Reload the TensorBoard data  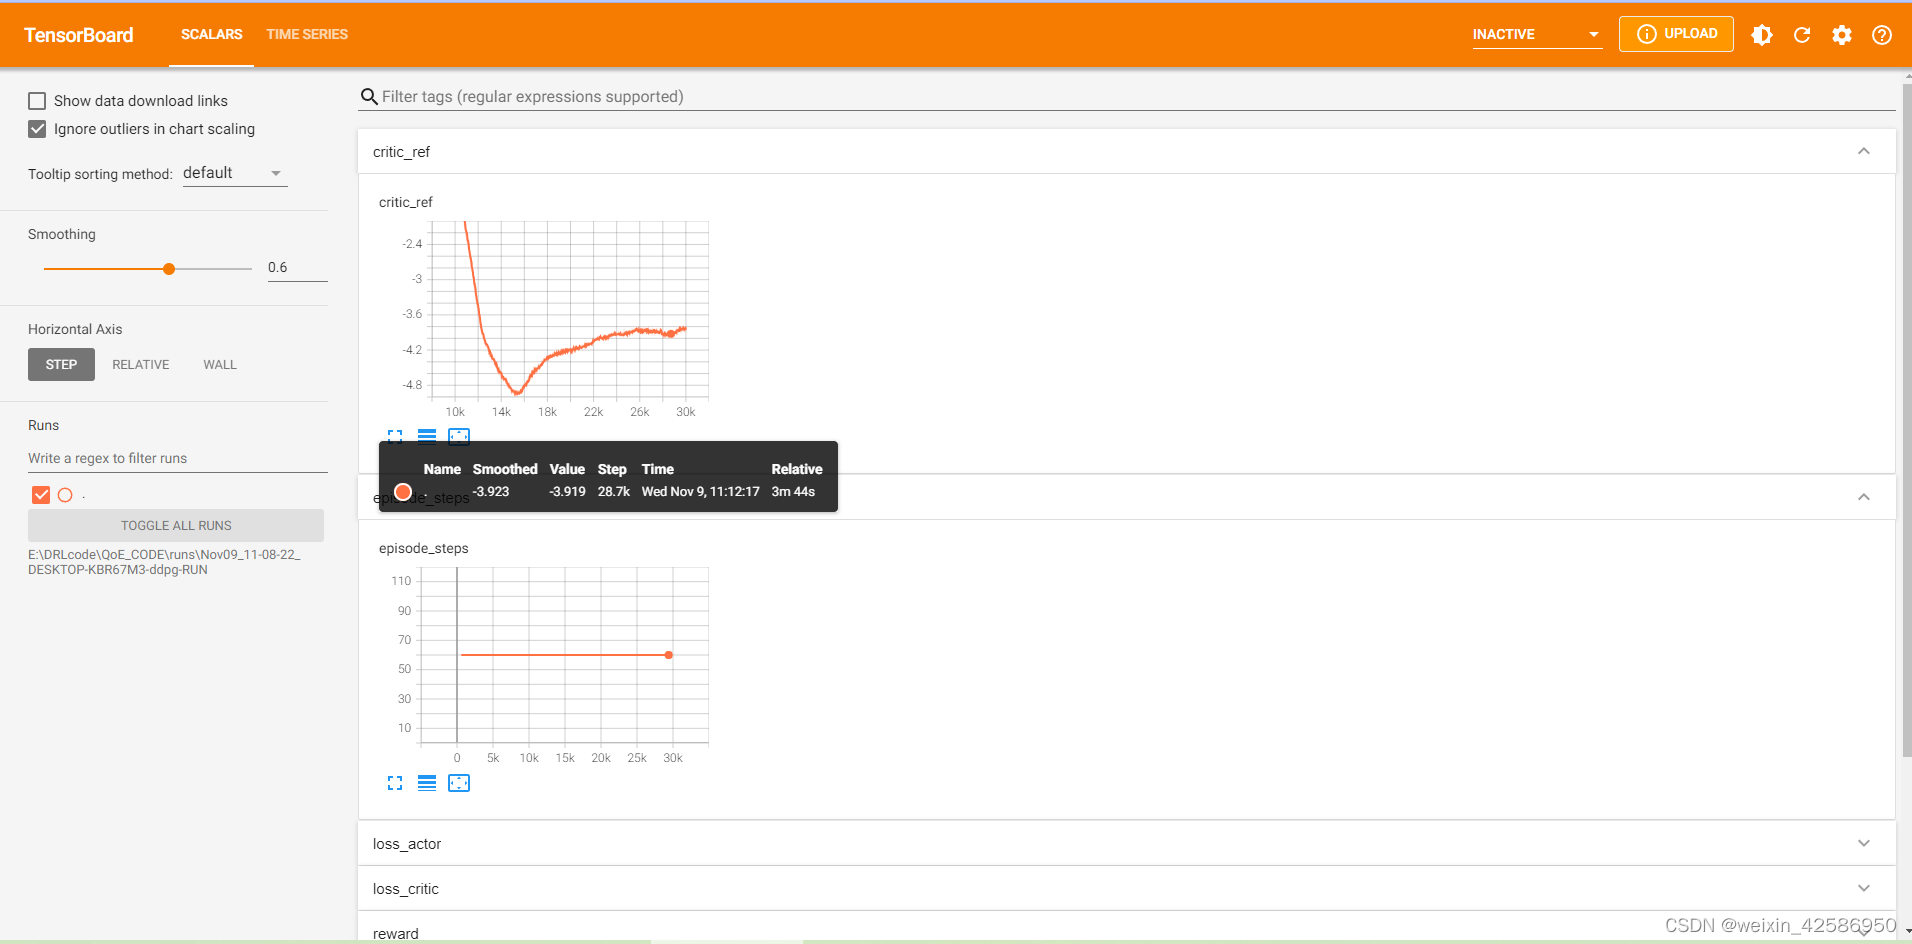point(1802,34)
